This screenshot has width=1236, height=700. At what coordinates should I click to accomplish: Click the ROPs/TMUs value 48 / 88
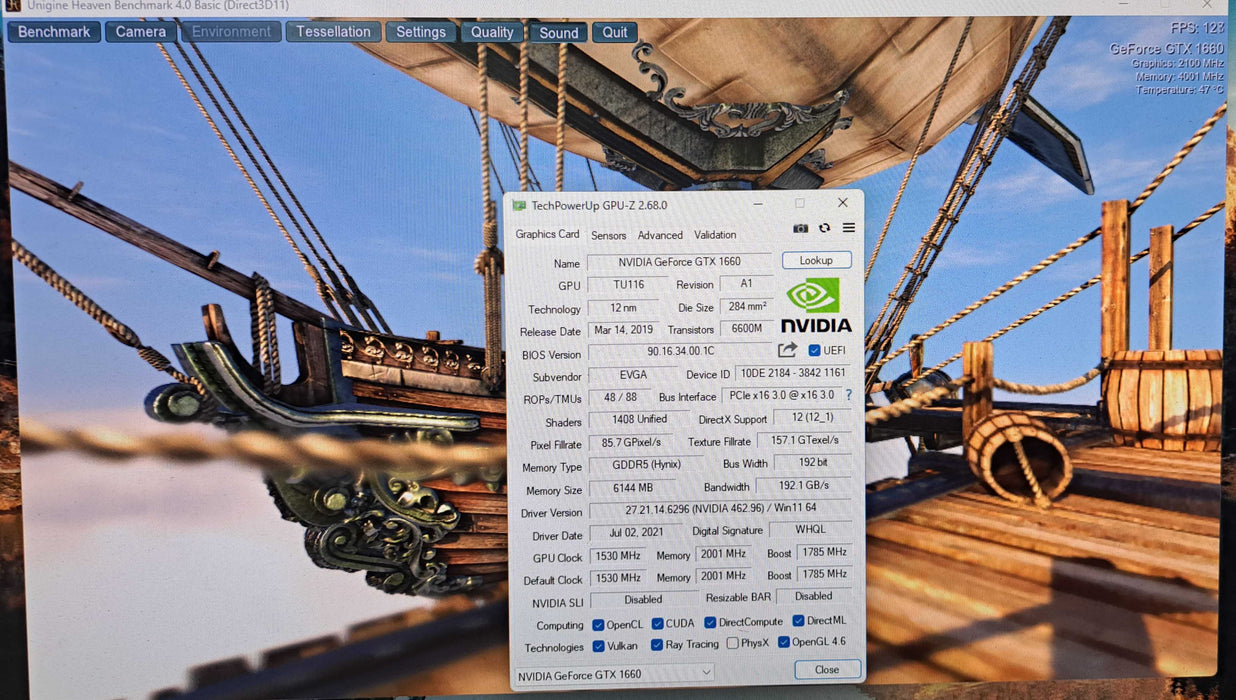coord(620,398)
